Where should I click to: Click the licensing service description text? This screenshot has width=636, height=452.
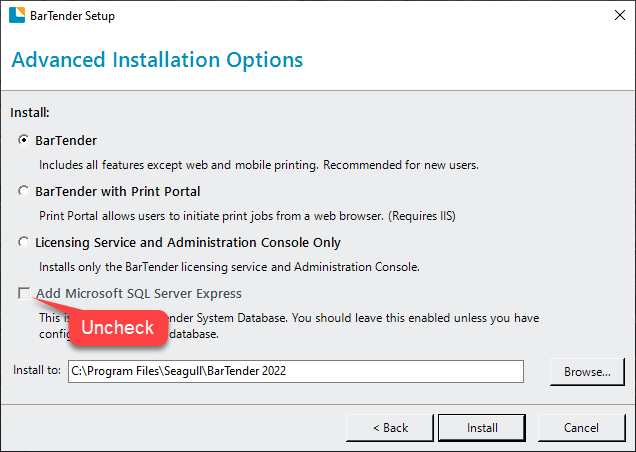pos(243,267)
